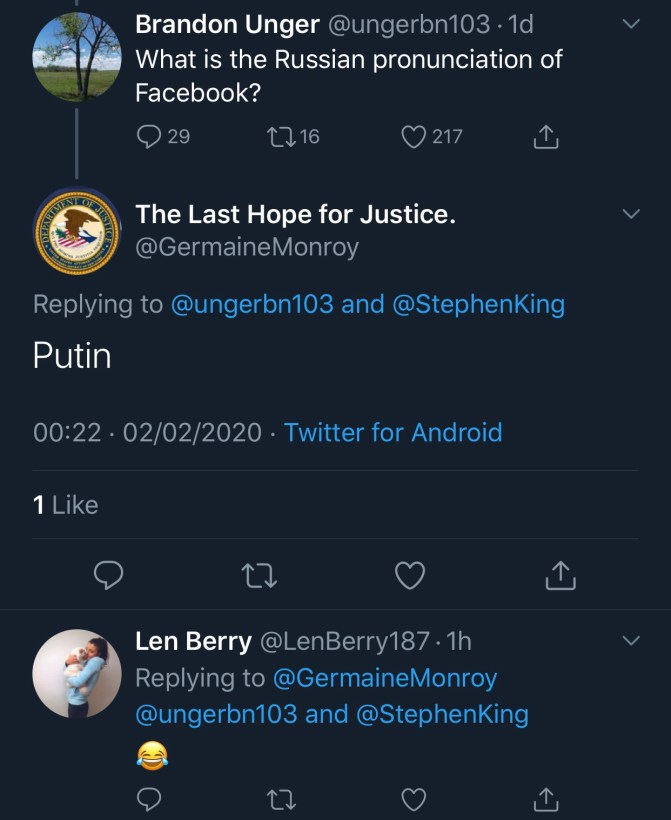The height and width of the screenshot is (820, 671).
Task: Reply to the Putin tweet
Action: tap(108, 575)
